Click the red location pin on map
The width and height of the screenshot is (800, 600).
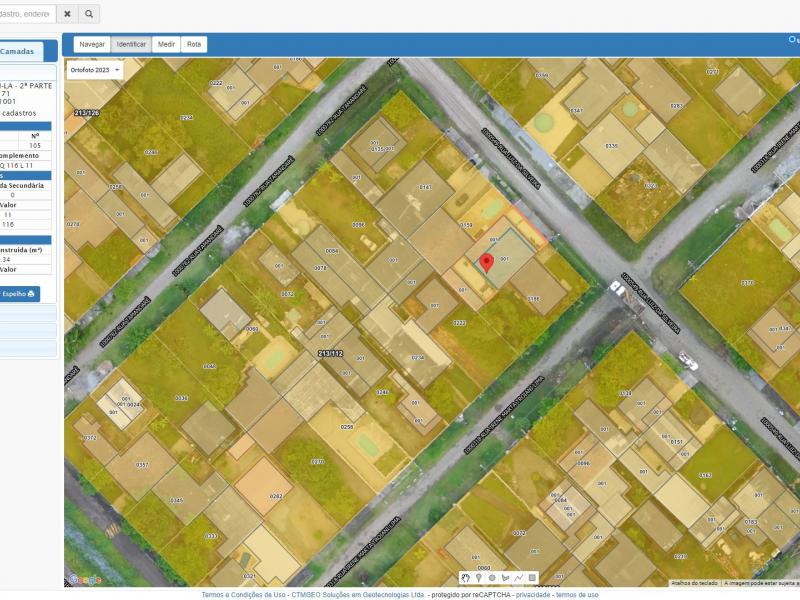click(x=487, y=263)
